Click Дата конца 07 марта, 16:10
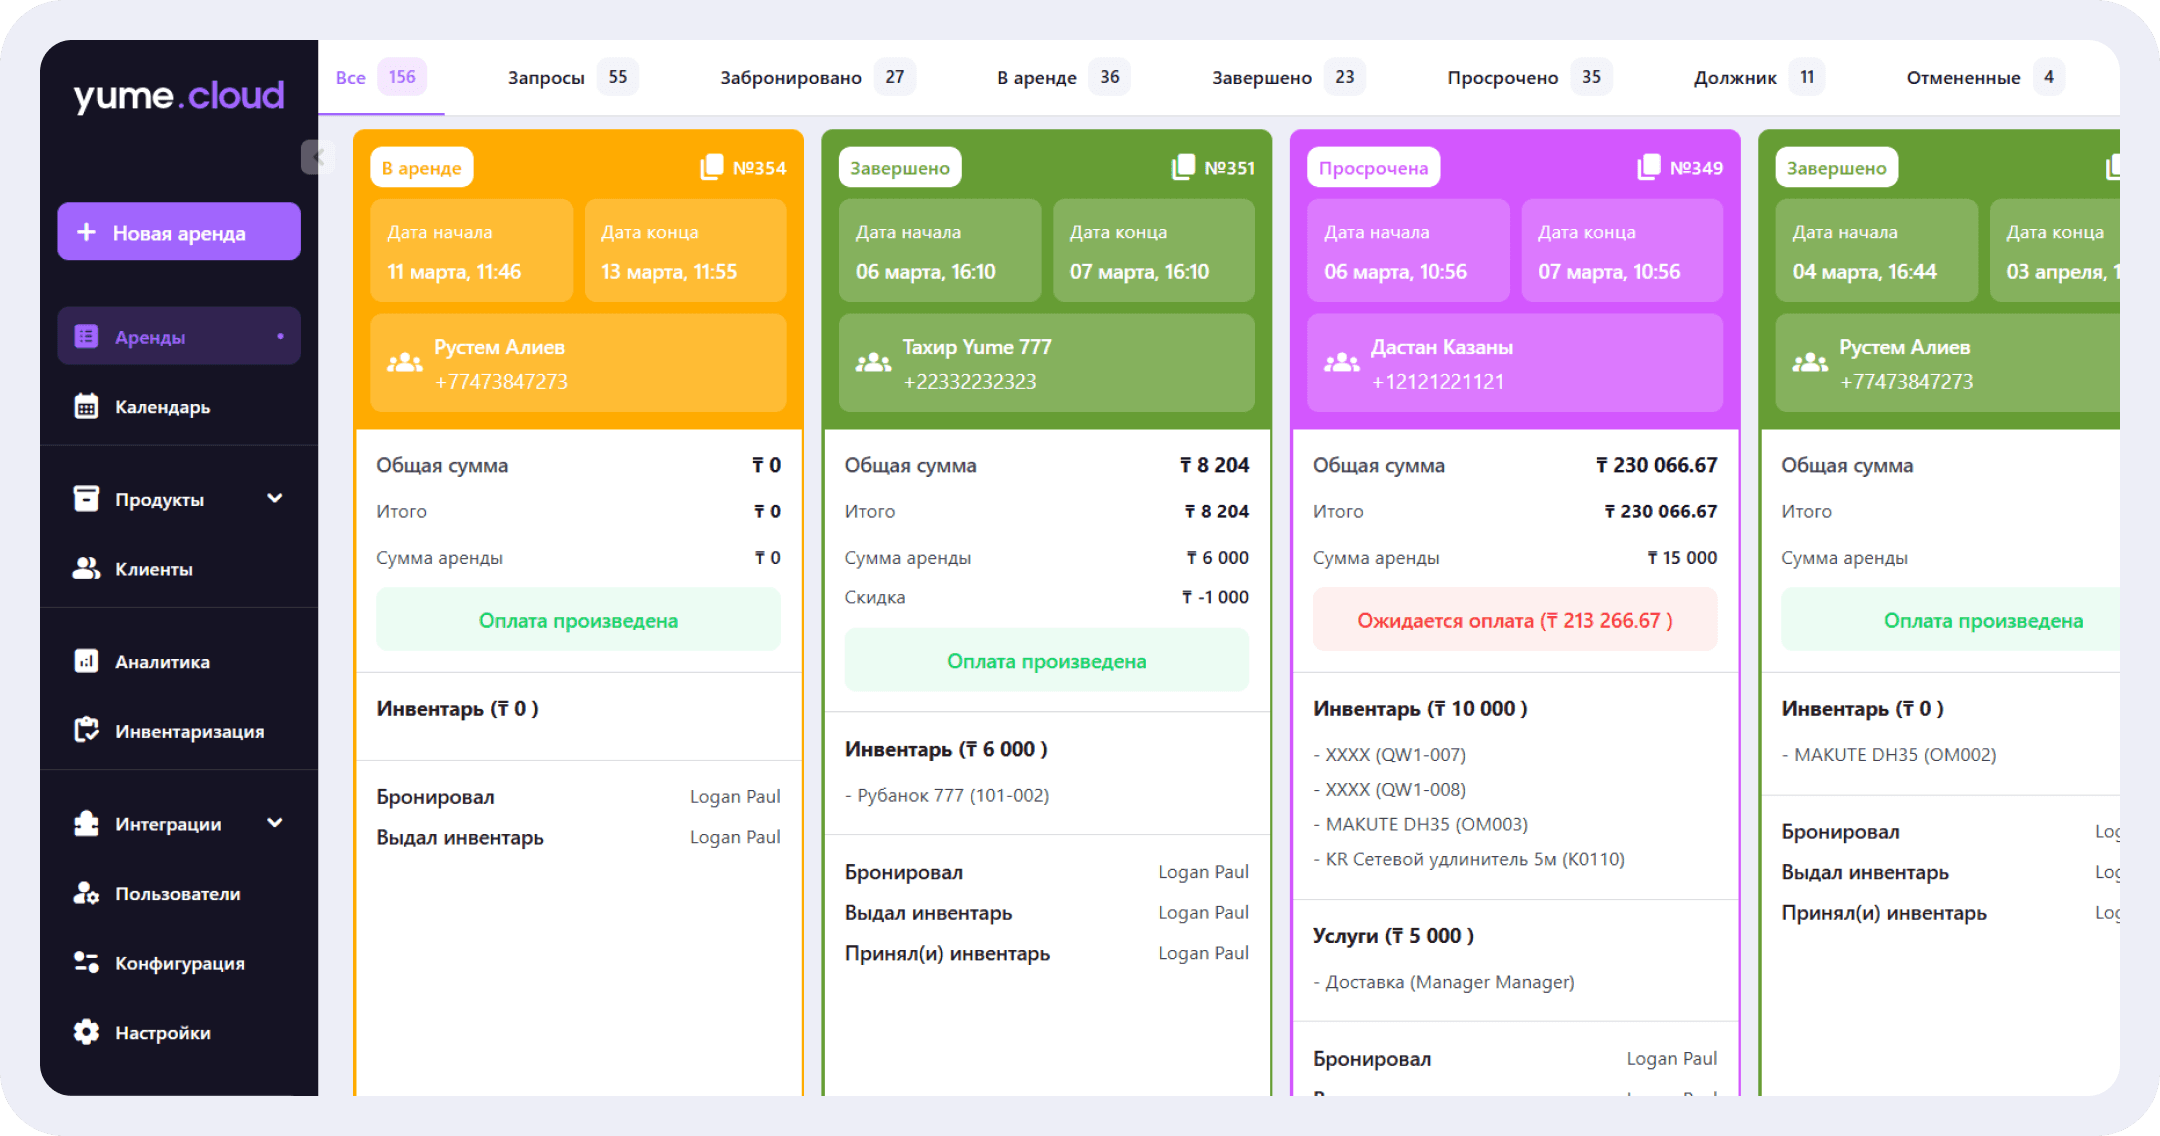The image size is (2160, 1136). point(1154,250)
